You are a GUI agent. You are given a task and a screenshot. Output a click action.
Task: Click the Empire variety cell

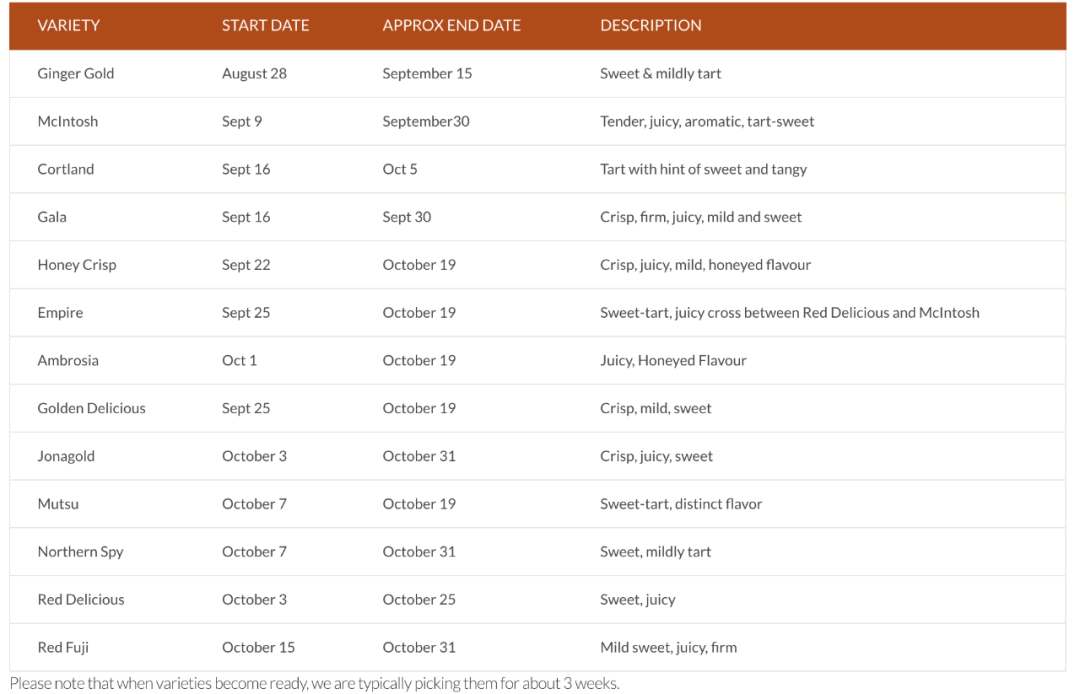(x=60, y=313)
